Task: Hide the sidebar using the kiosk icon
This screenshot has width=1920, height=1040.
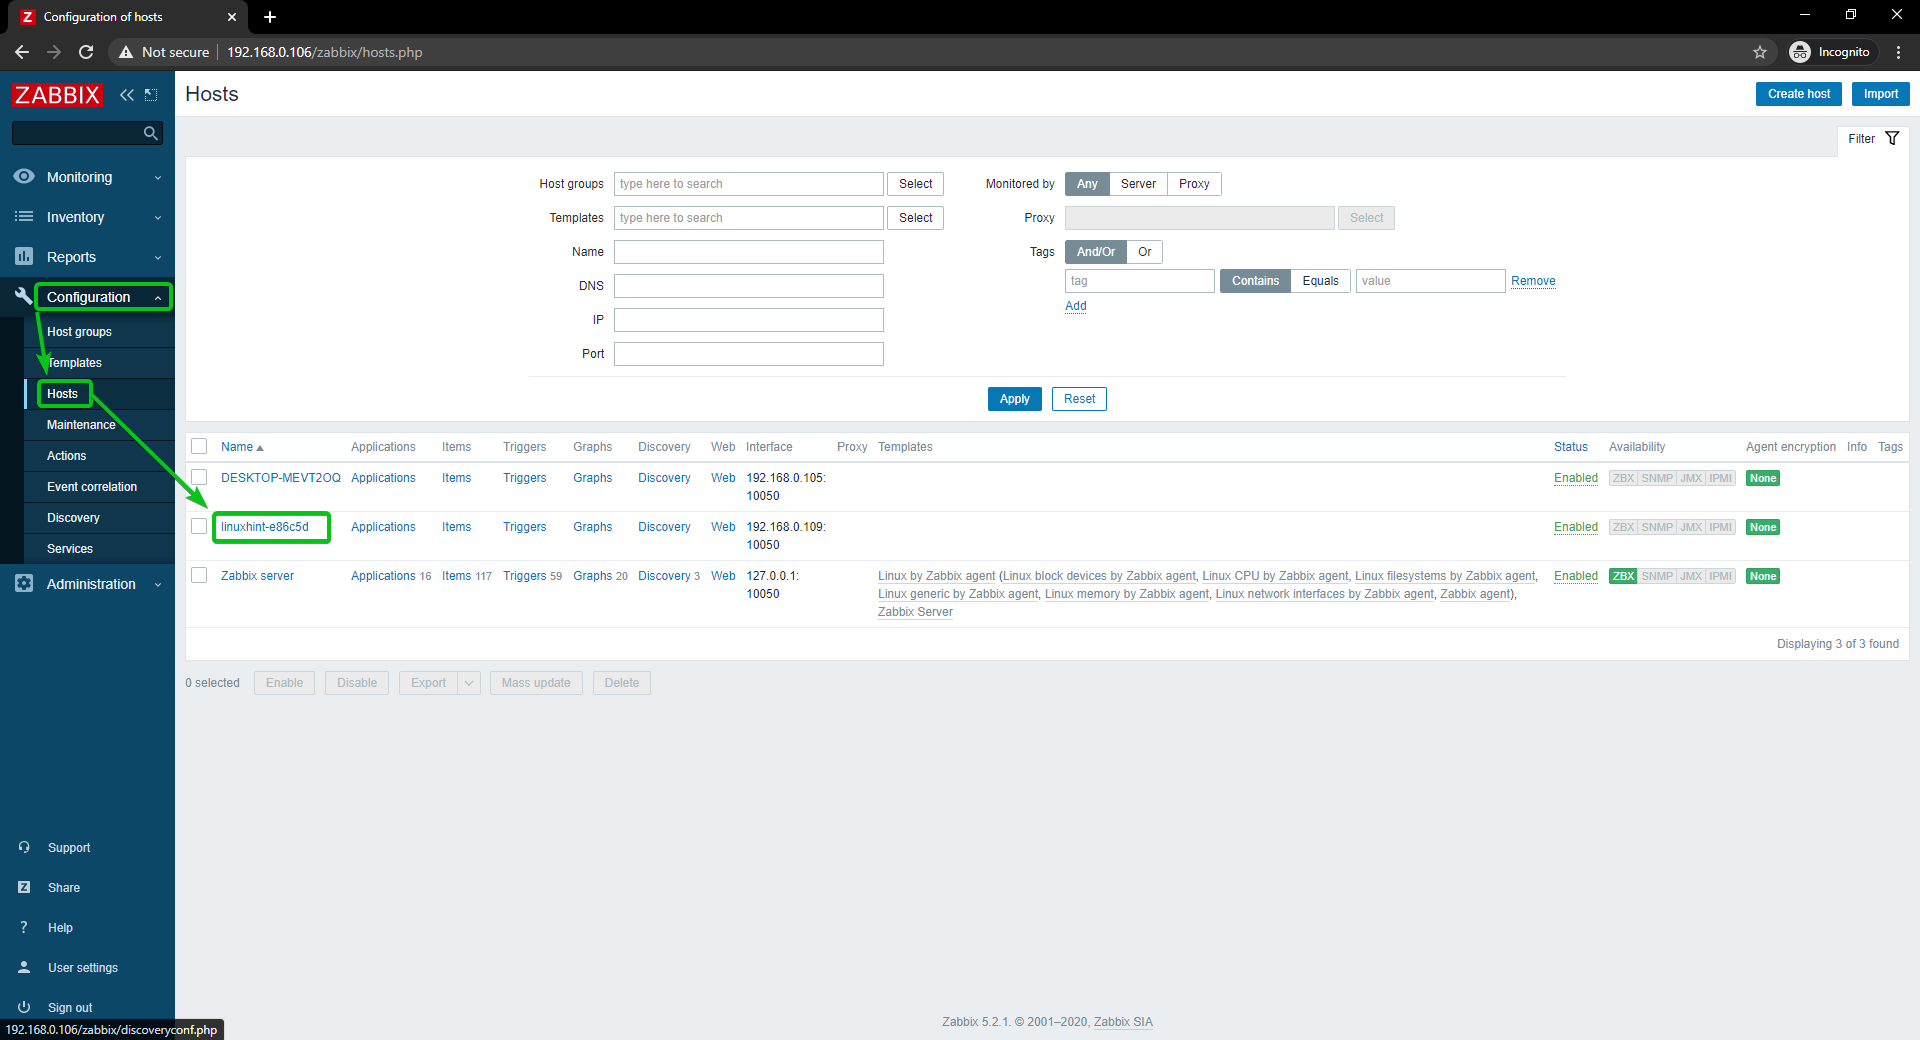Action: coord(151,95)
